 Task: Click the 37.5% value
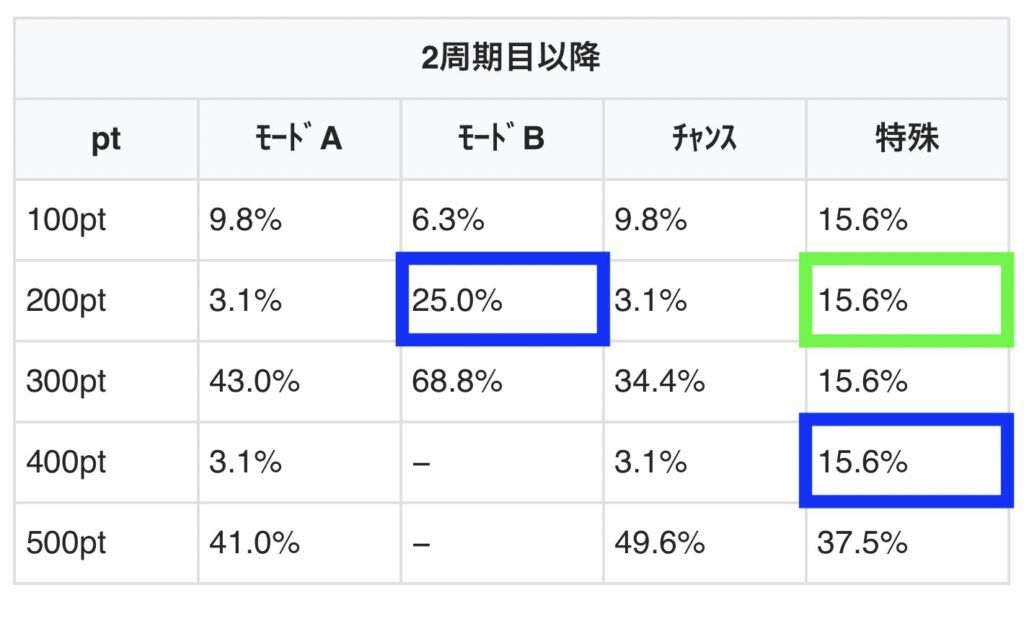pyautogui.click(x=863, y=543)
